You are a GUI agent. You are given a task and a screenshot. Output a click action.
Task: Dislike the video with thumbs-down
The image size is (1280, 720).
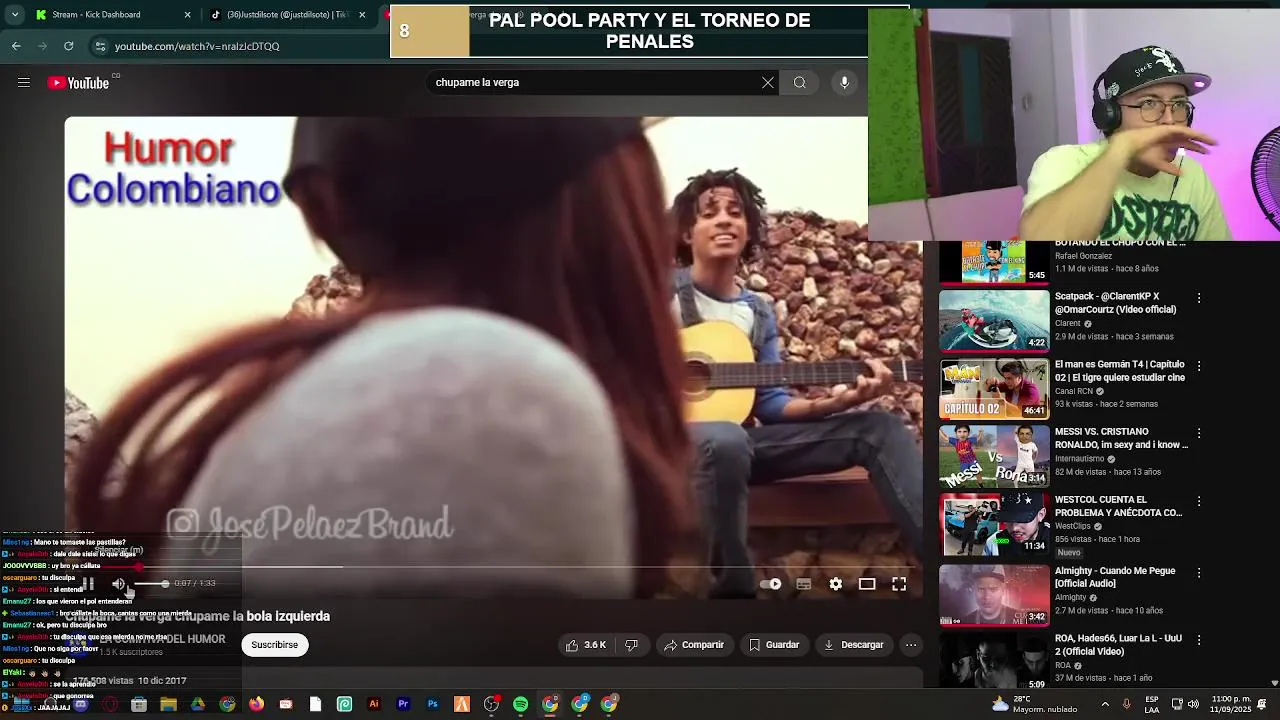(x=631, y=645)
